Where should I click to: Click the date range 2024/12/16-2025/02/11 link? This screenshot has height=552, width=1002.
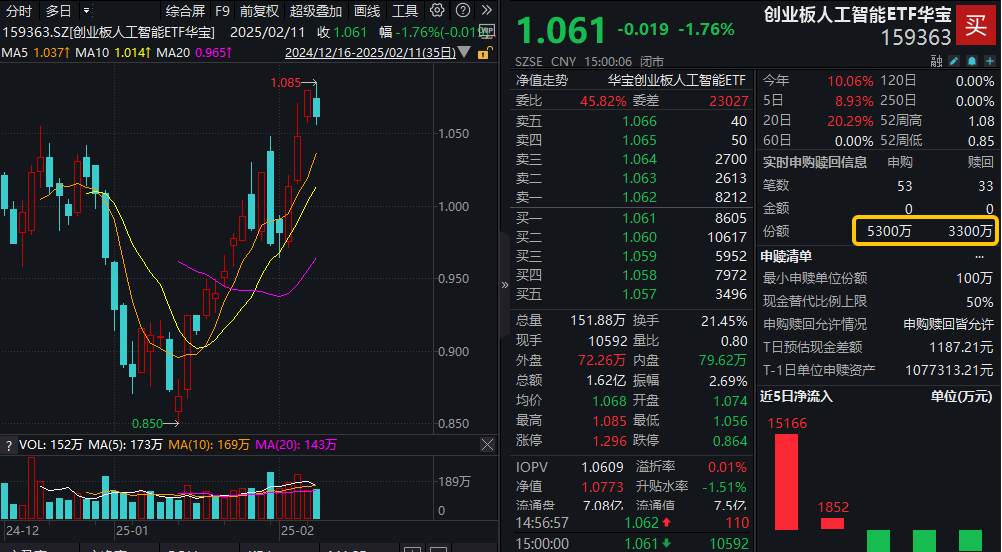tap(371, 52)
